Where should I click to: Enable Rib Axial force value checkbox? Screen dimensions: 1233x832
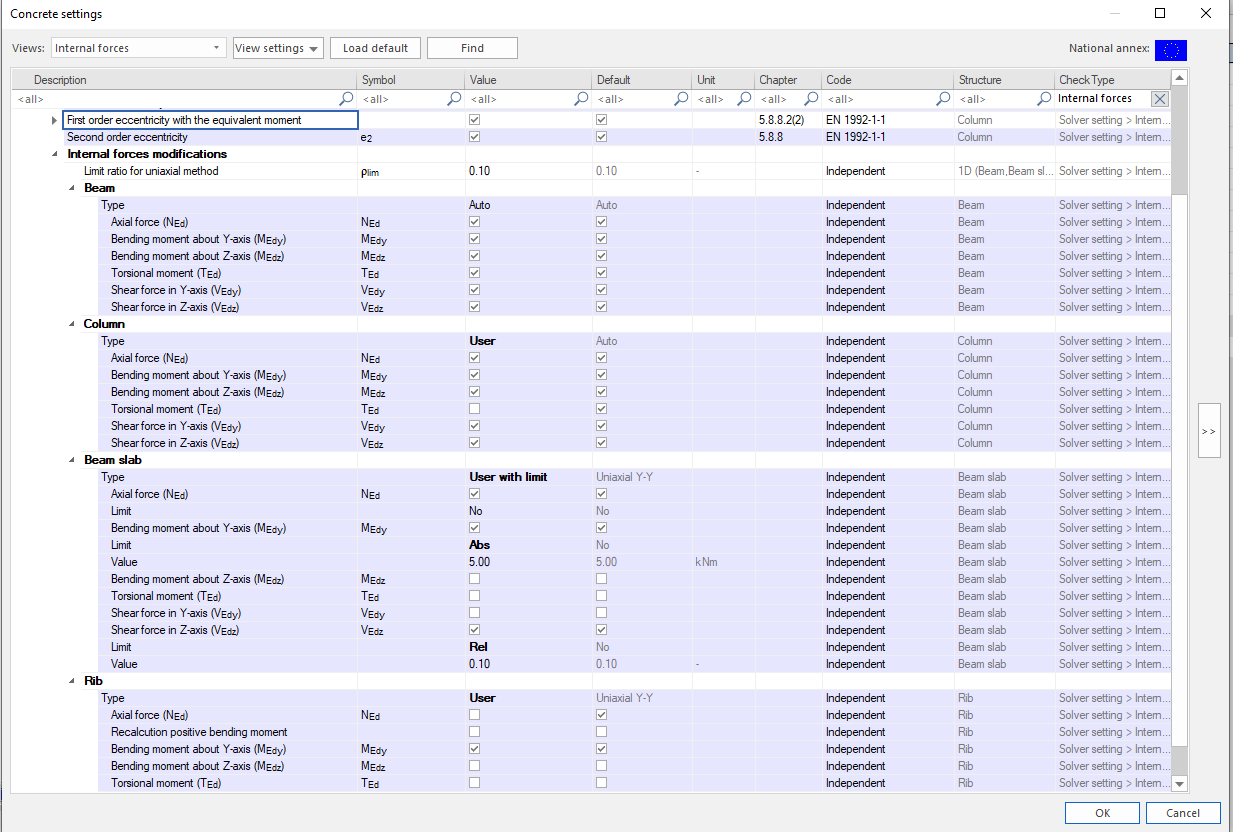pos(474,715)
